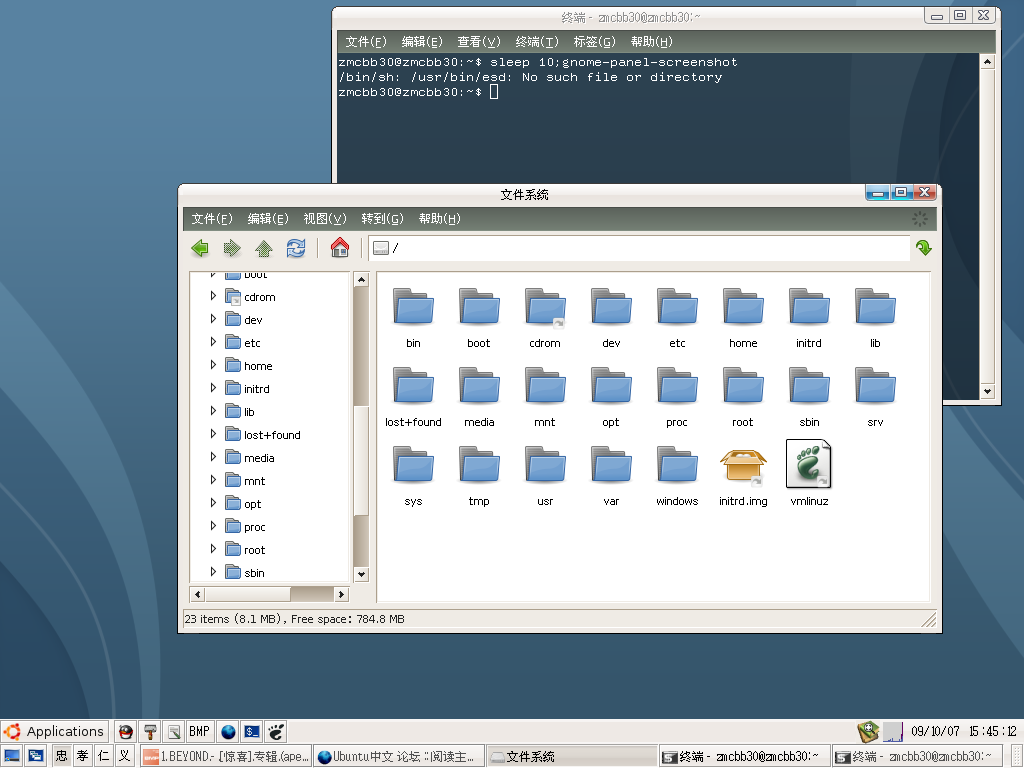The height and width of the screenshot is (768, 1024).
Task: Go to the home folder icon
Action: [340, 248]
